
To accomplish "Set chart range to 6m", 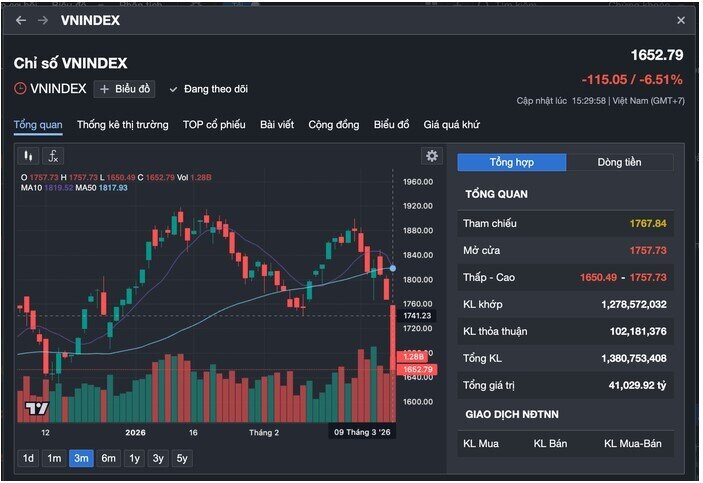I will 108,458.
